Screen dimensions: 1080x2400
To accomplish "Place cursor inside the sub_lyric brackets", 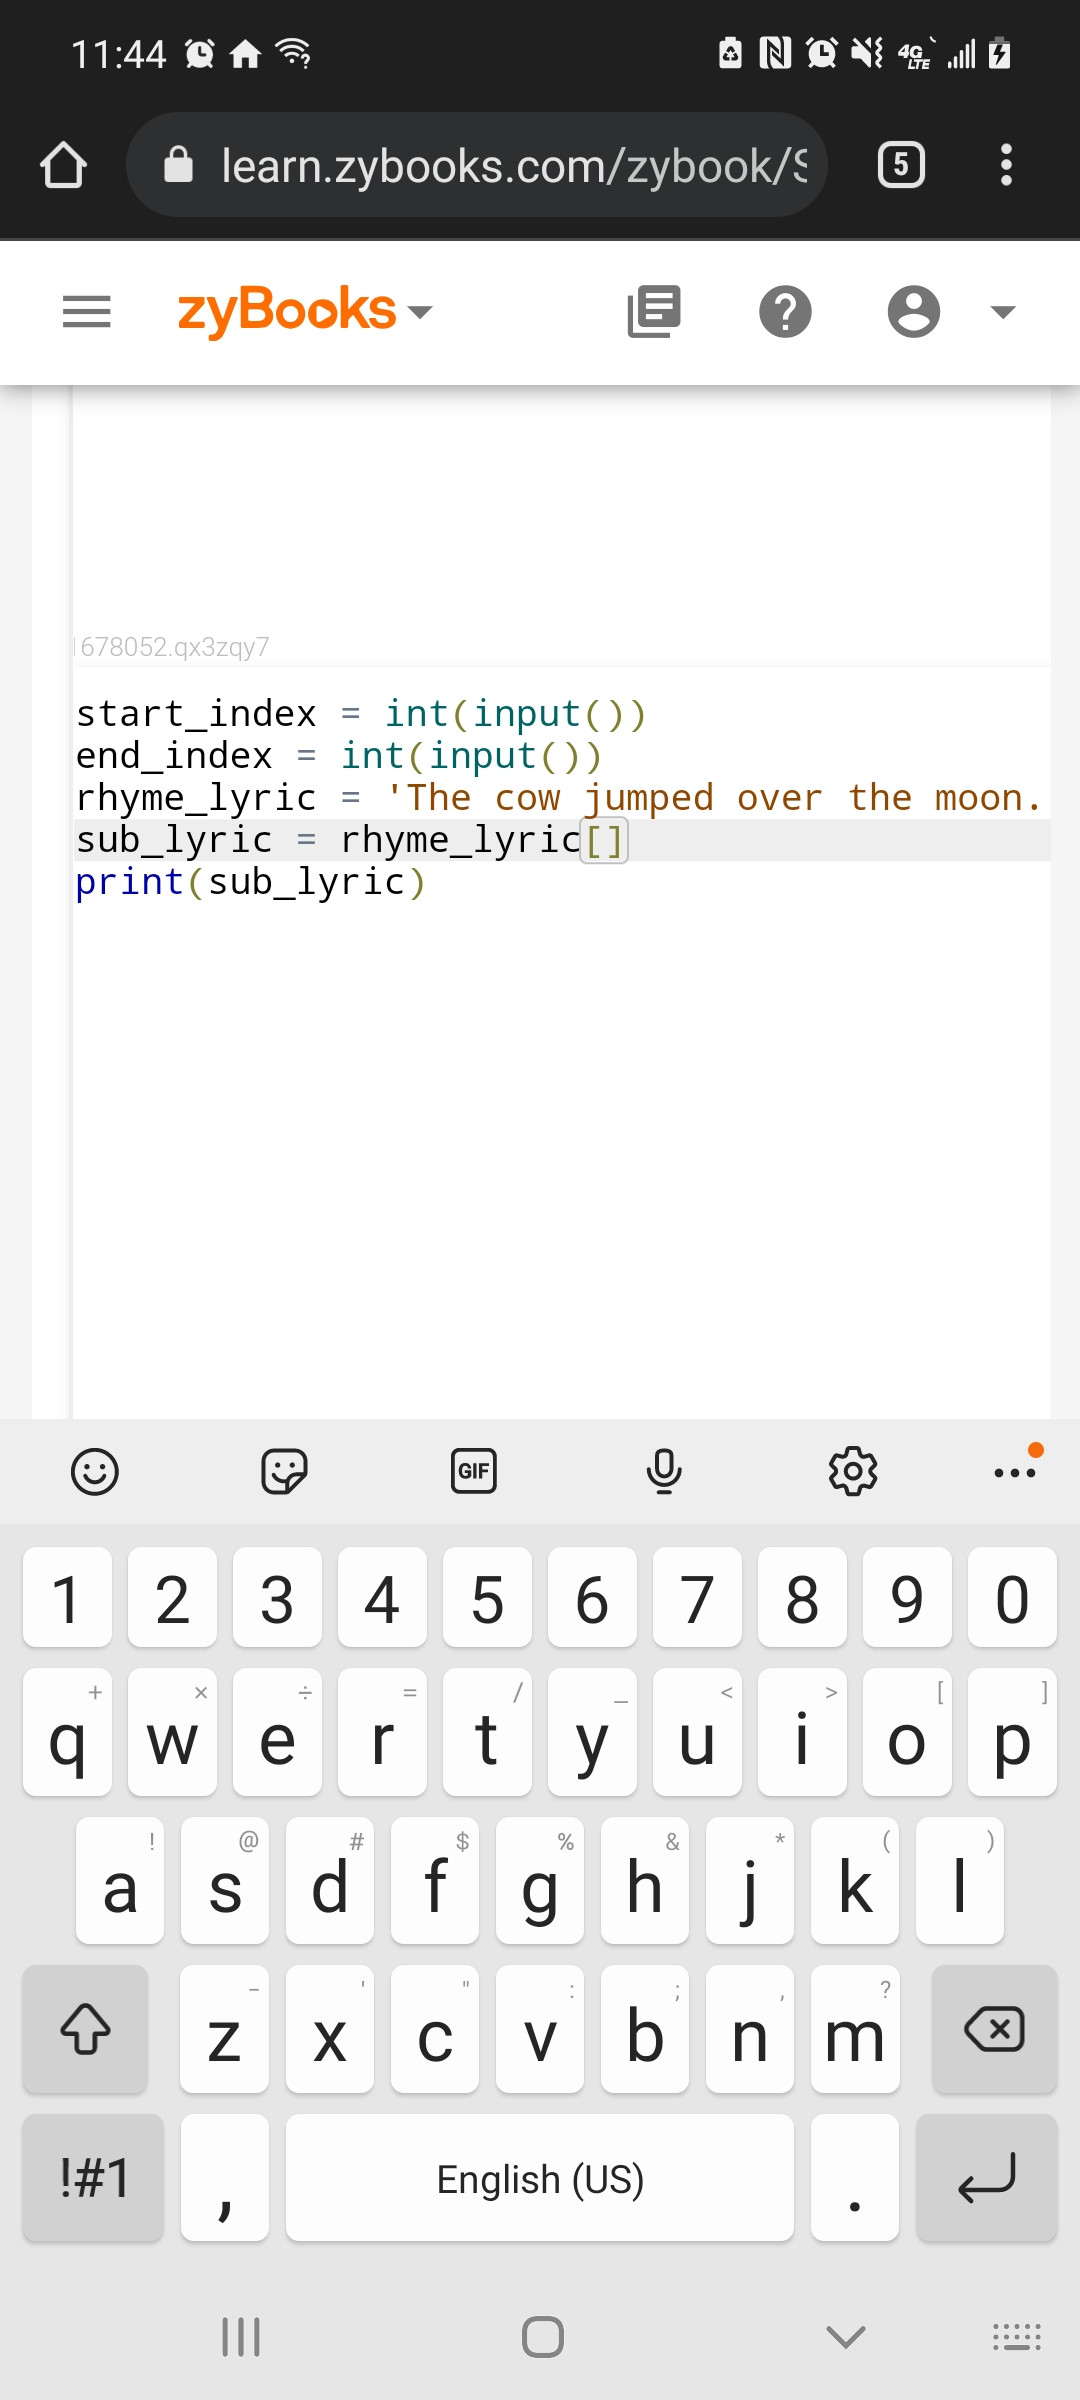I will pos(604,840).
